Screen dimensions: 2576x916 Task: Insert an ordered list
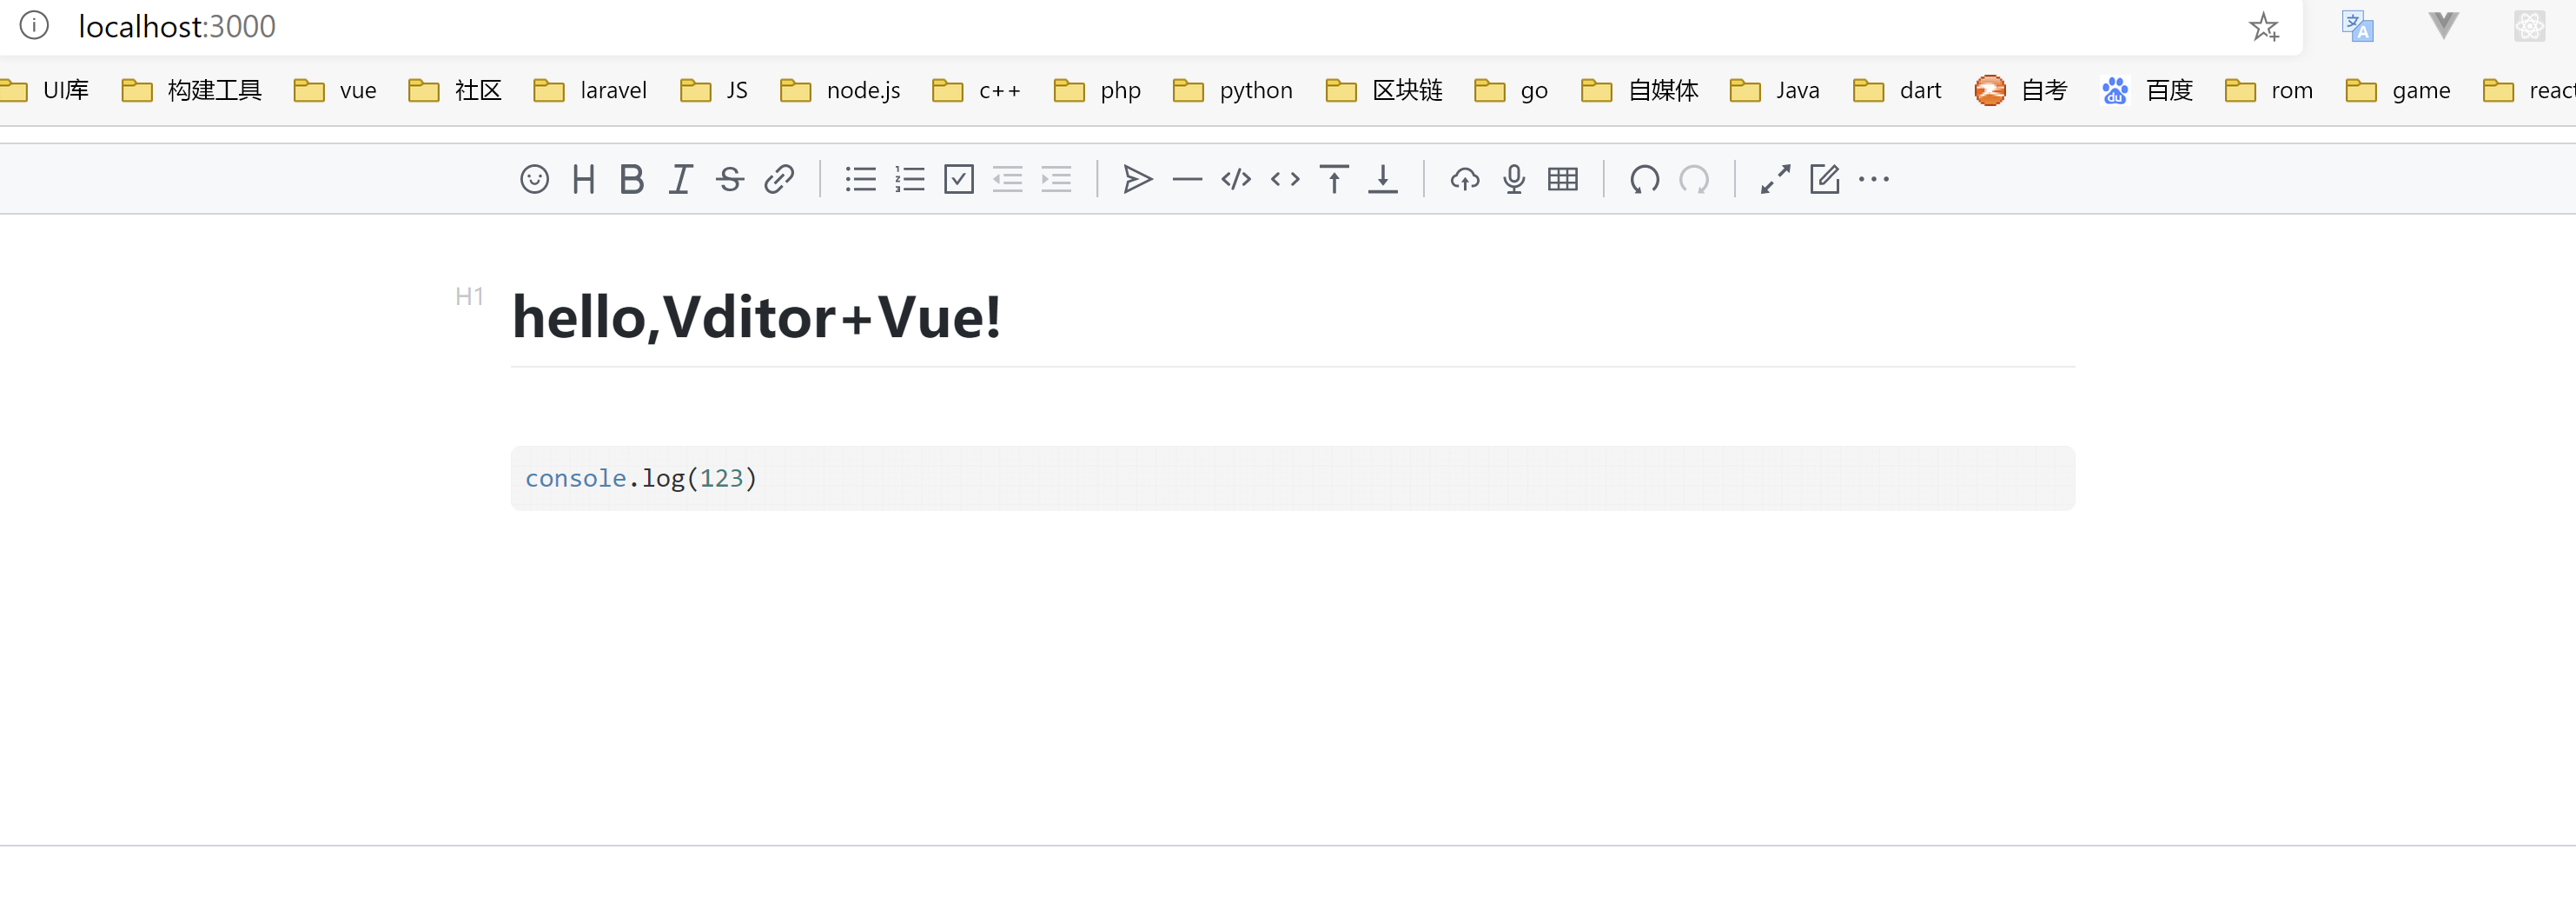[x=910, y=179]
